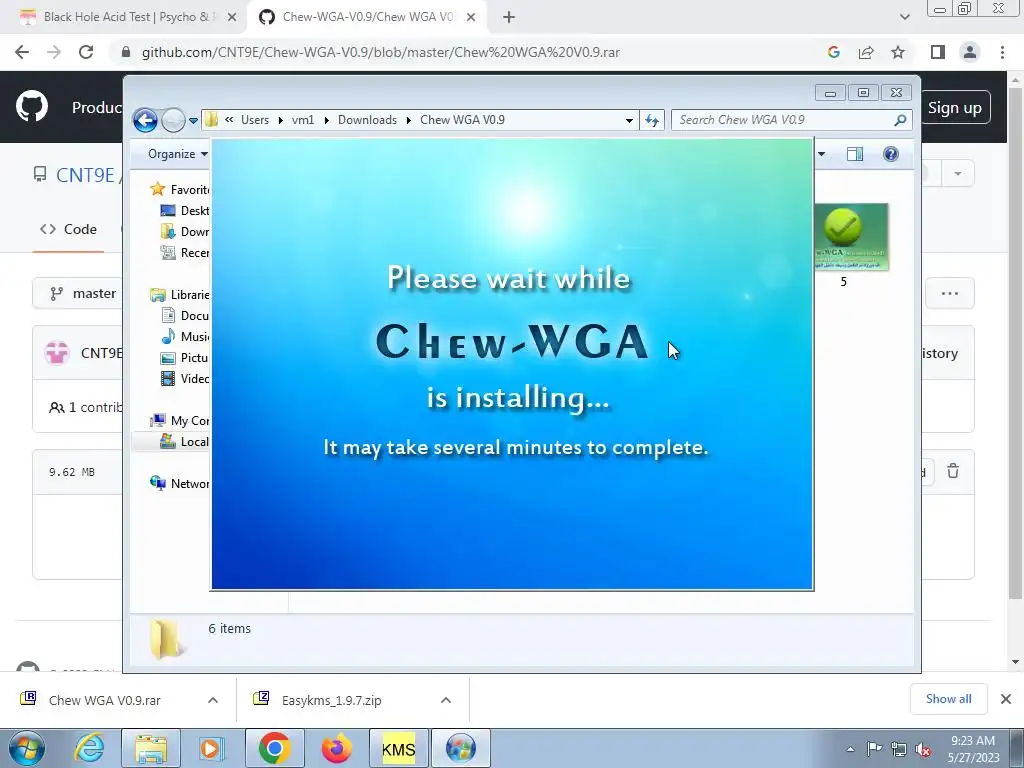This screenshot has height=768, width=1024.
Task: Open the Explorer recent pages dropdown arrow
Action: [x=193, y=121]
